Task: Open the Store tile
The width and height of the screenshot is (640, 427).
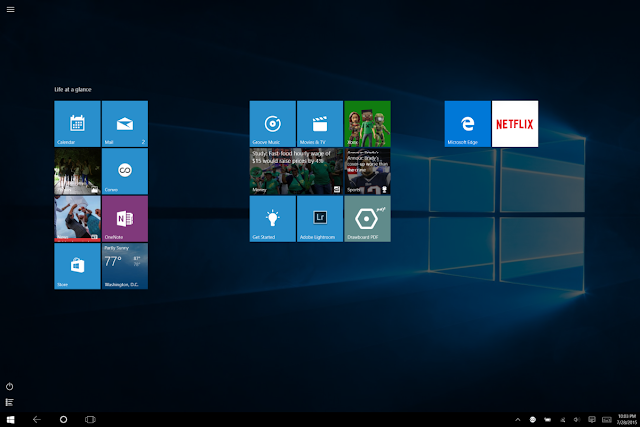Action: pos(77,266)
